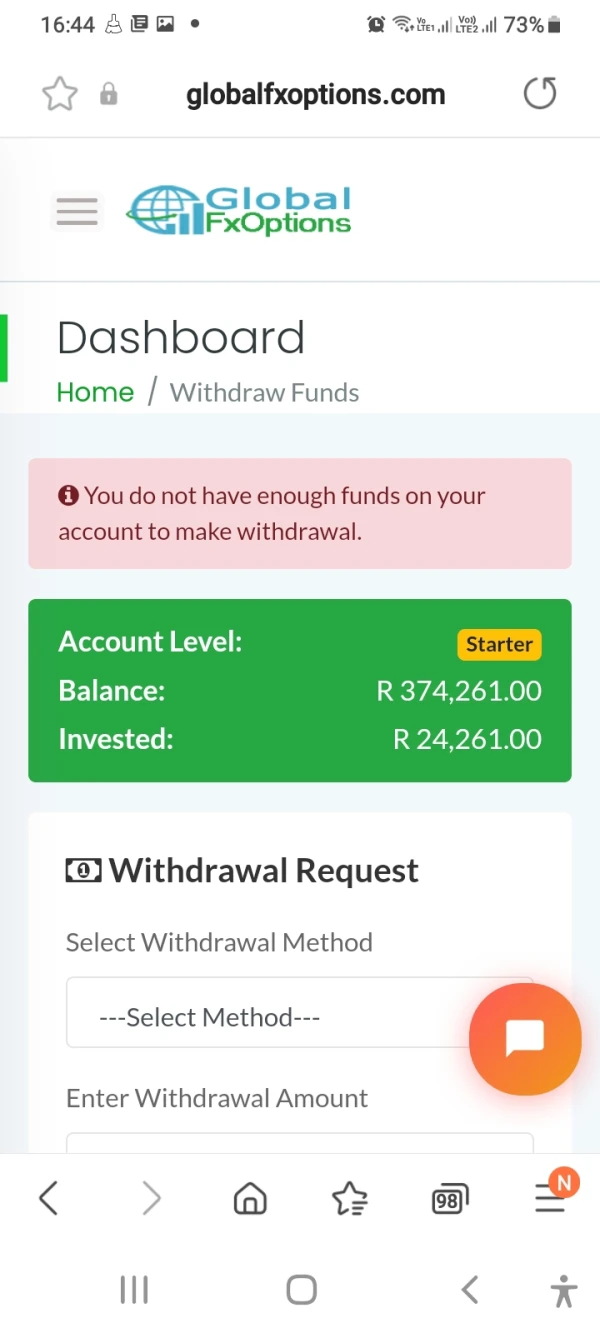Image resolution: width=600 pixels, height=1333 pixels.
Task: Click the Starter account level badge
Action: [x=499, y=644]
